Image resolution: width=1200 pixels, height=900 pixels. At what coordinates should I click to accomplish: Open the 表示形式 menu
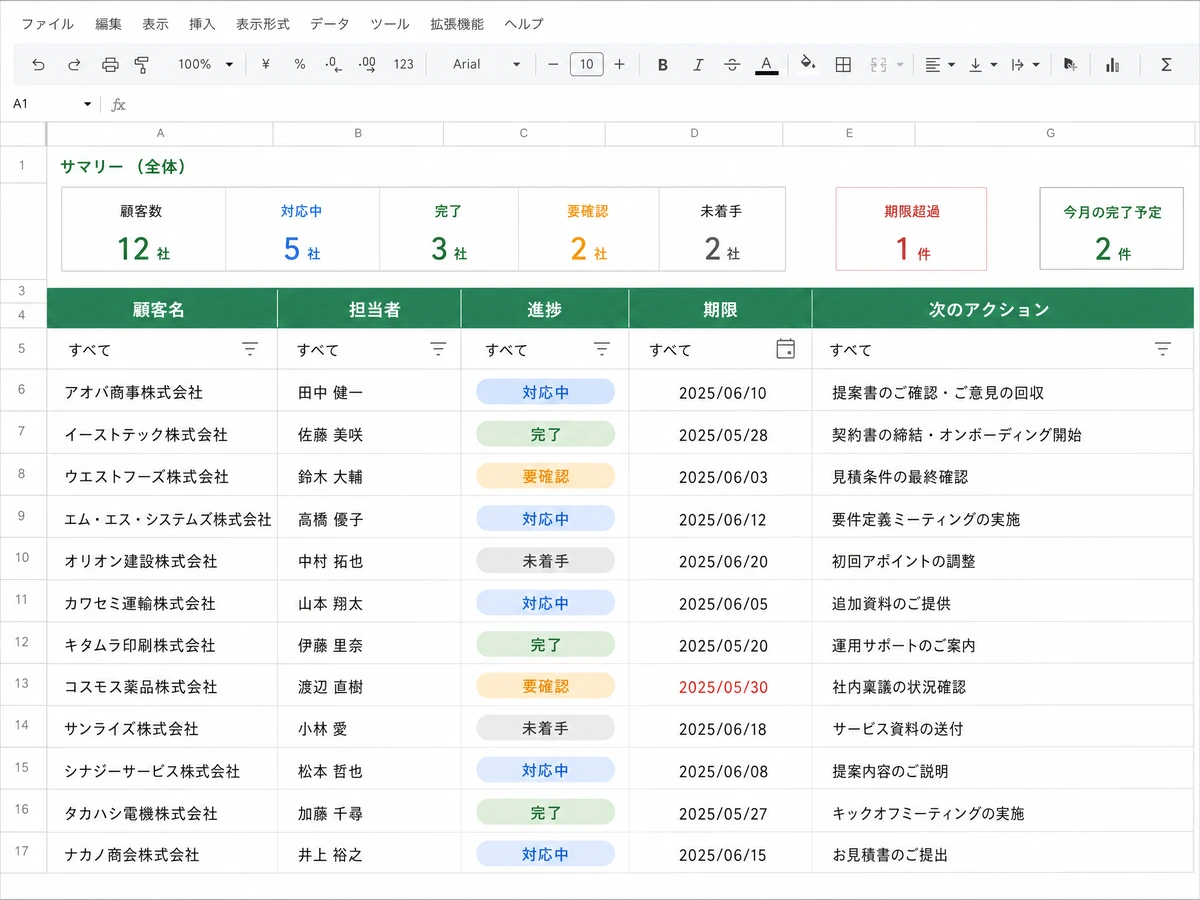[x=263, y=23]
